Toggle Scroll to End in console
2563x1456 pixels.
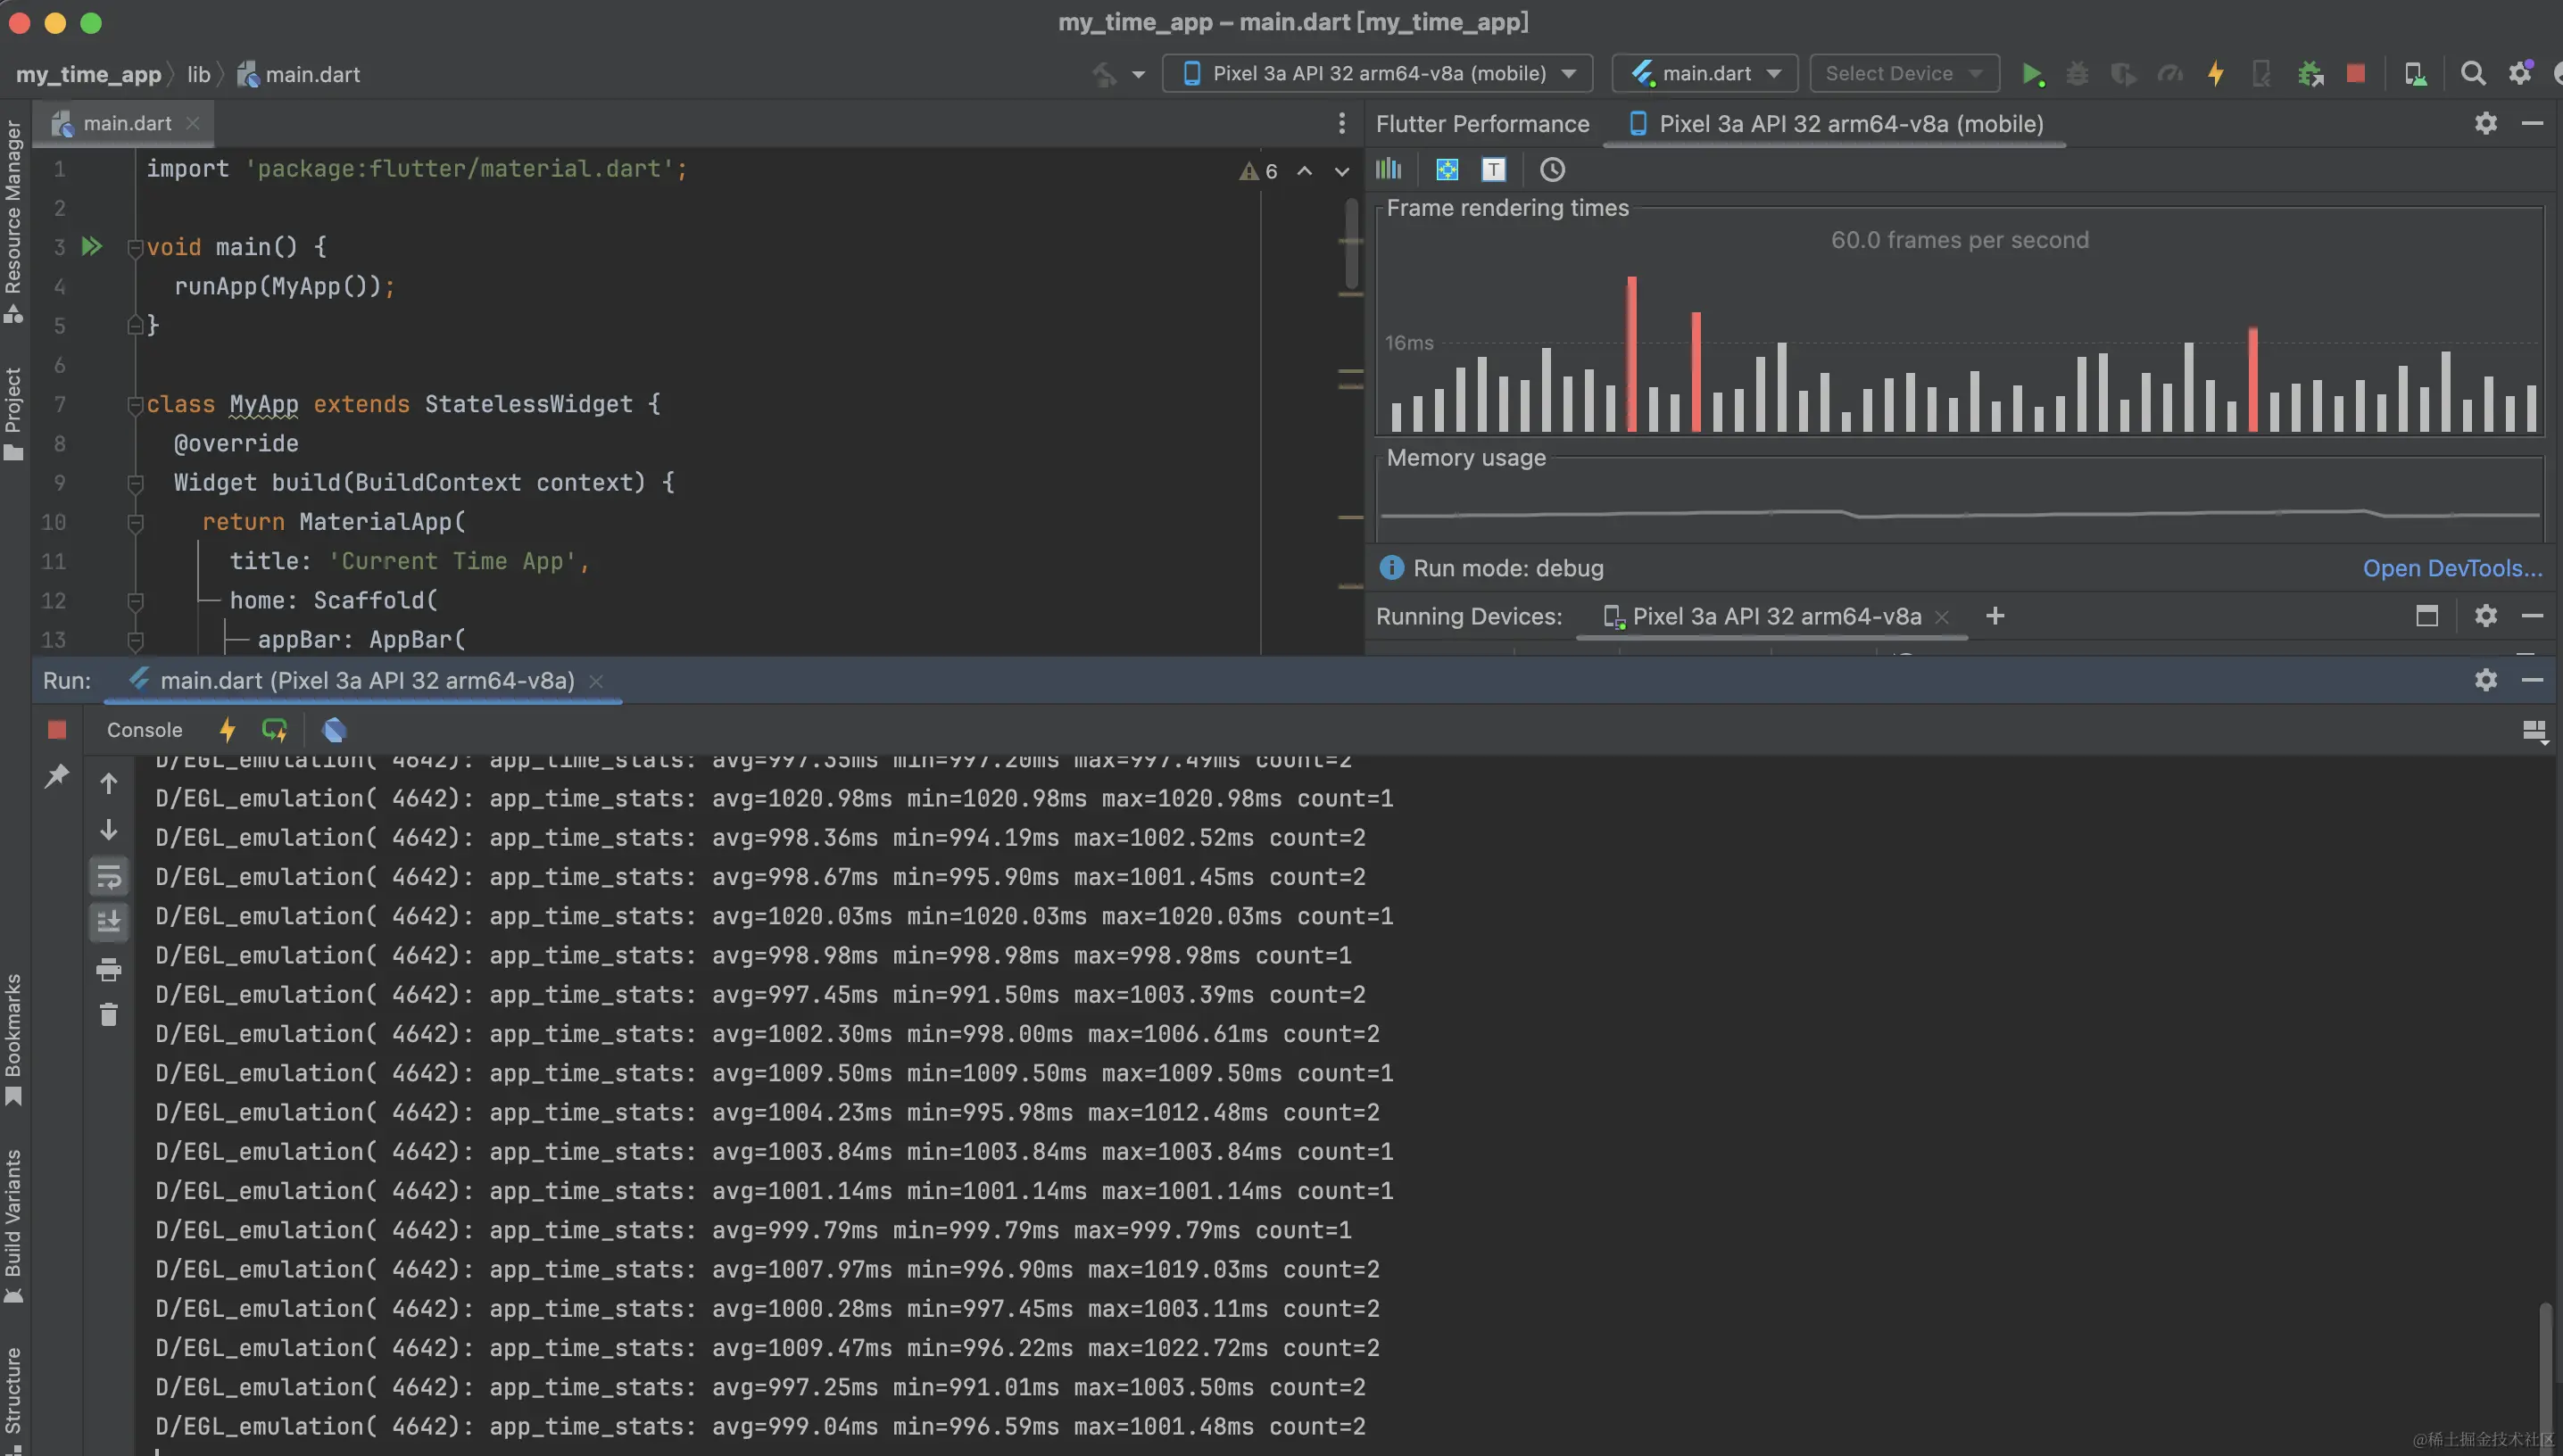(x=109, y=921)
